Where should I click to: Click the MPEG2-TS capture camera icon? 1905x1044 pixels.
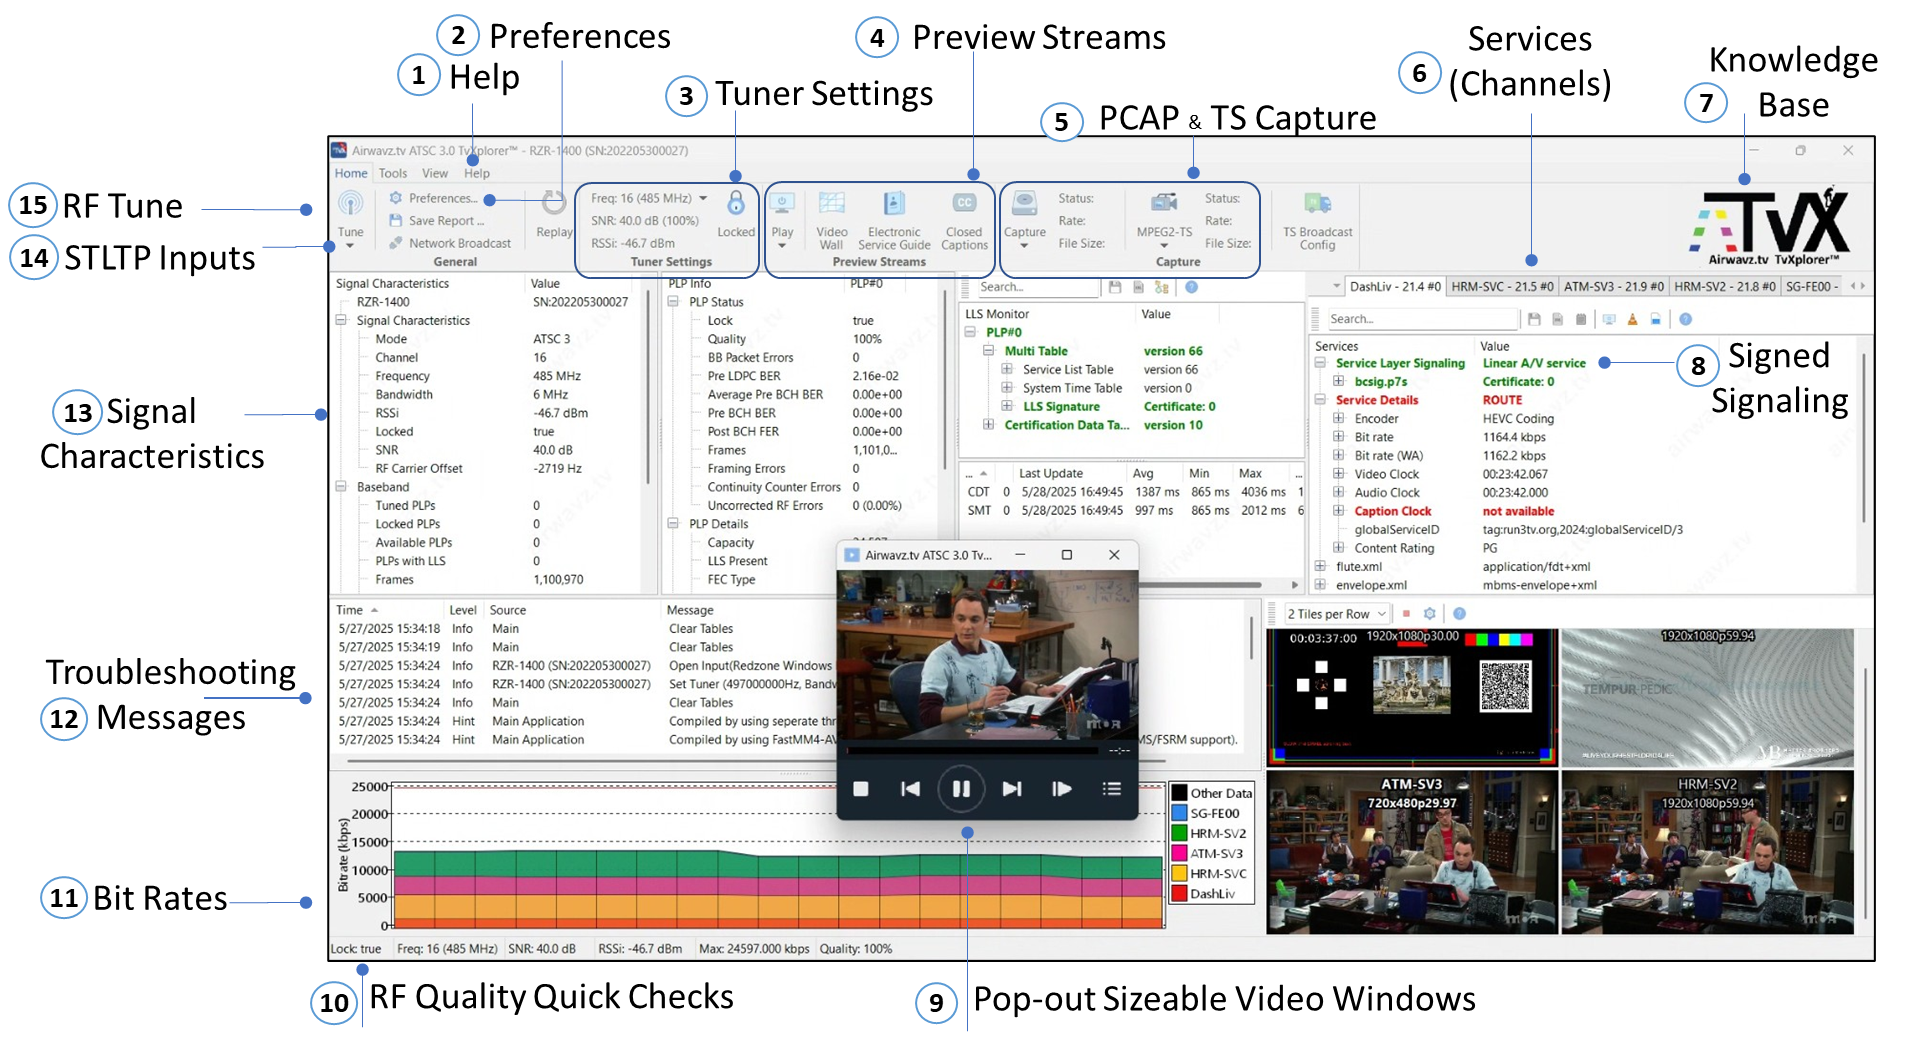click(x=1162, y=202)
